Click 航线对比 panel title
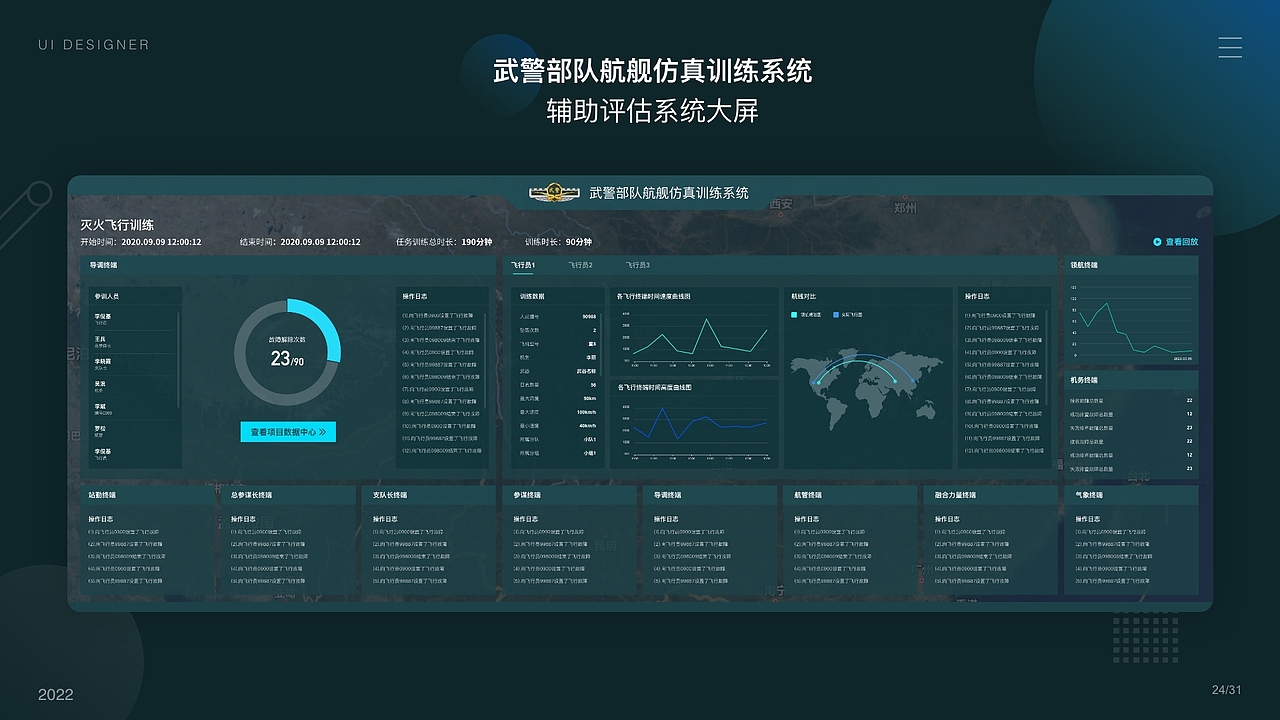The height and width of the screenshot is (720, 1280). tap(804, 296)
